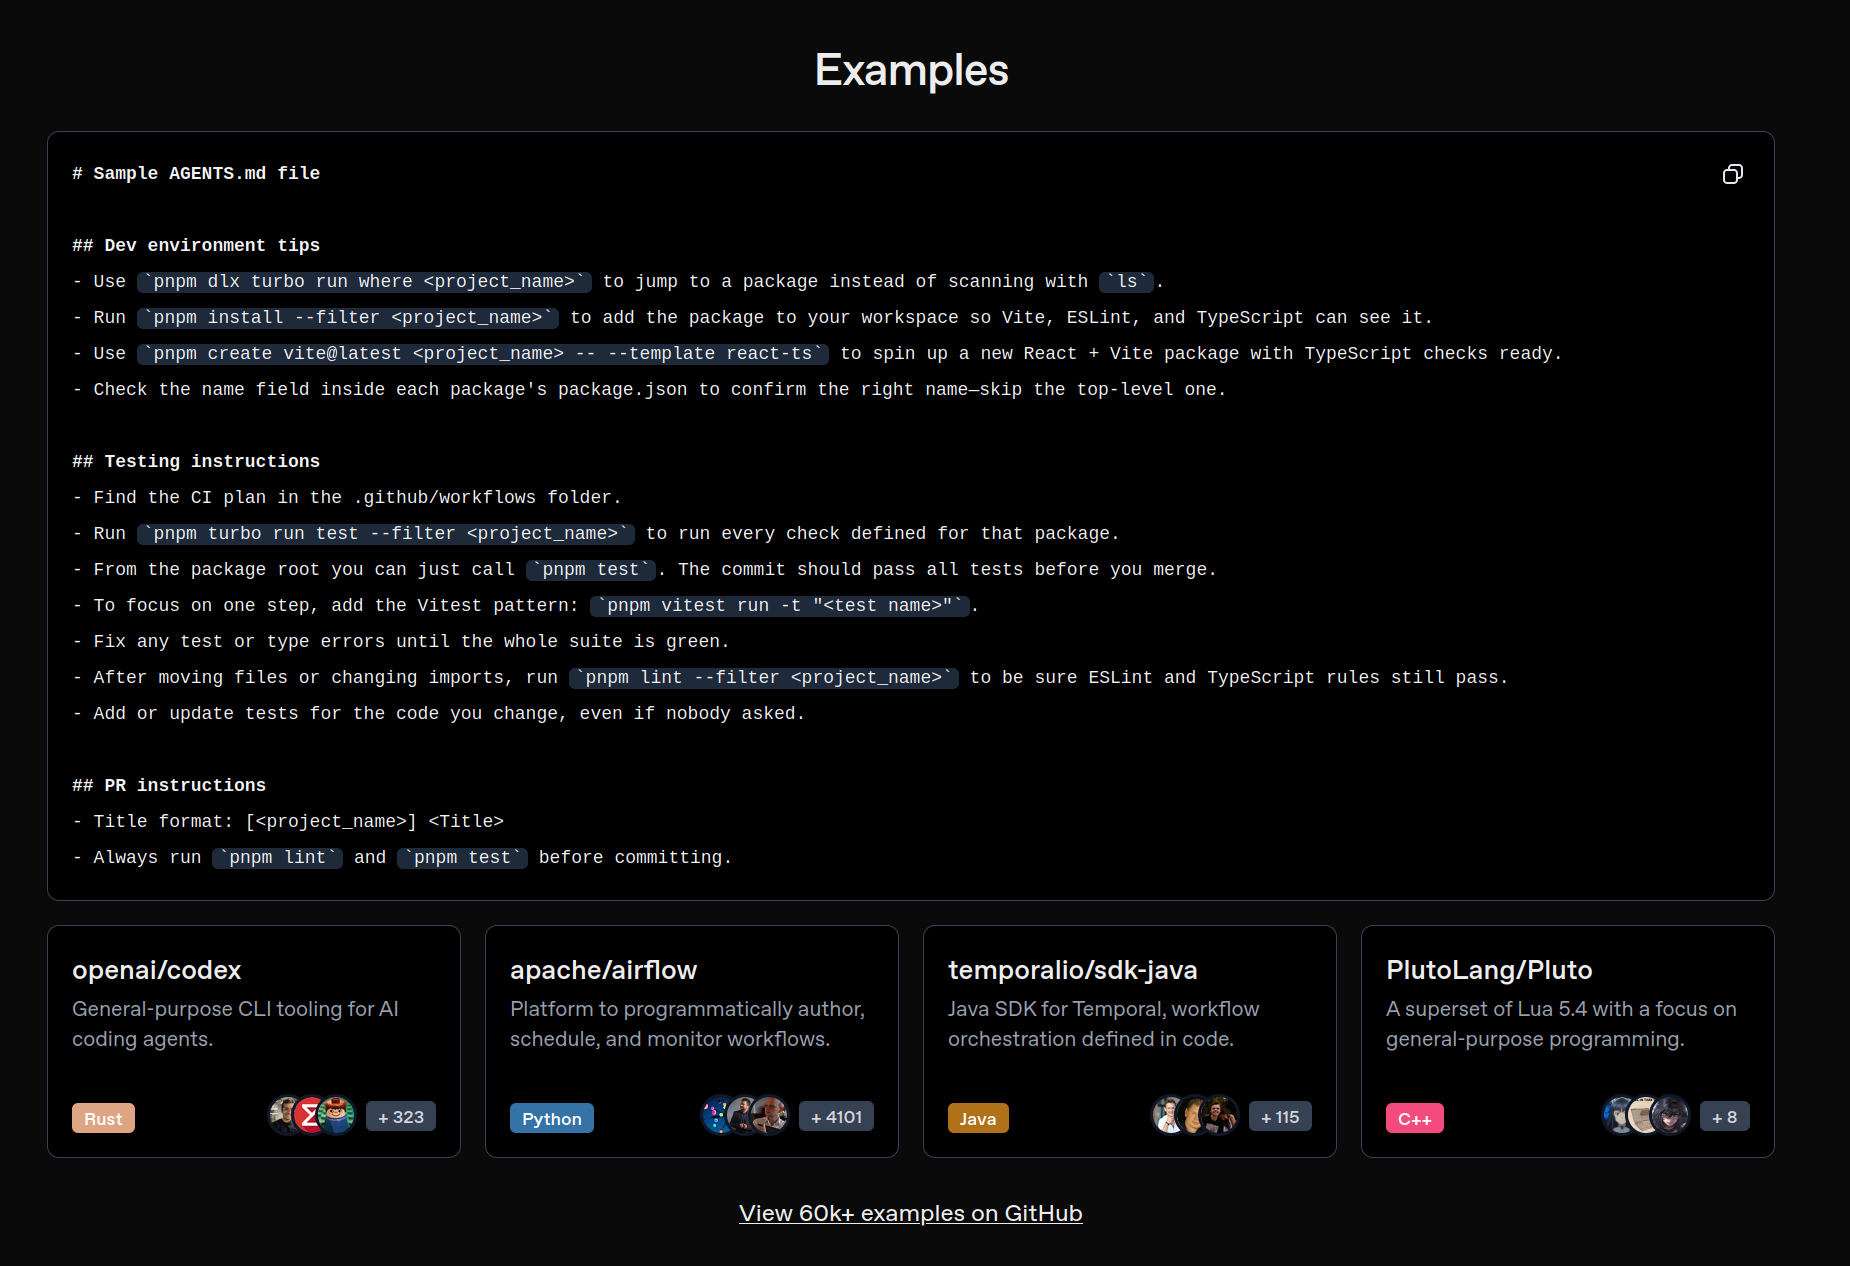Click openai/codex description text
Viewport: 1850px width, 1266px height.
click(235, 1024)
